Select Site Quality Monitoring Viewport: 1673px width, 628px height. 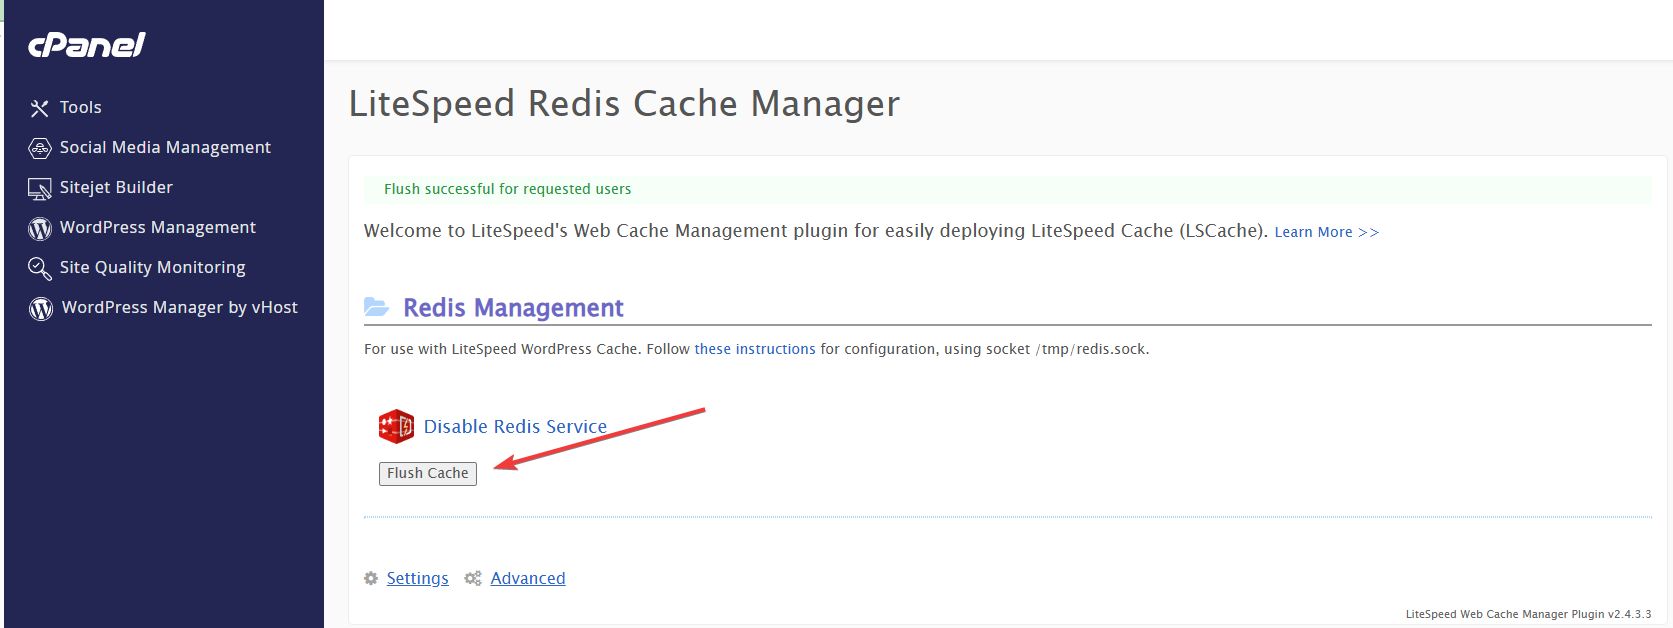152,267
